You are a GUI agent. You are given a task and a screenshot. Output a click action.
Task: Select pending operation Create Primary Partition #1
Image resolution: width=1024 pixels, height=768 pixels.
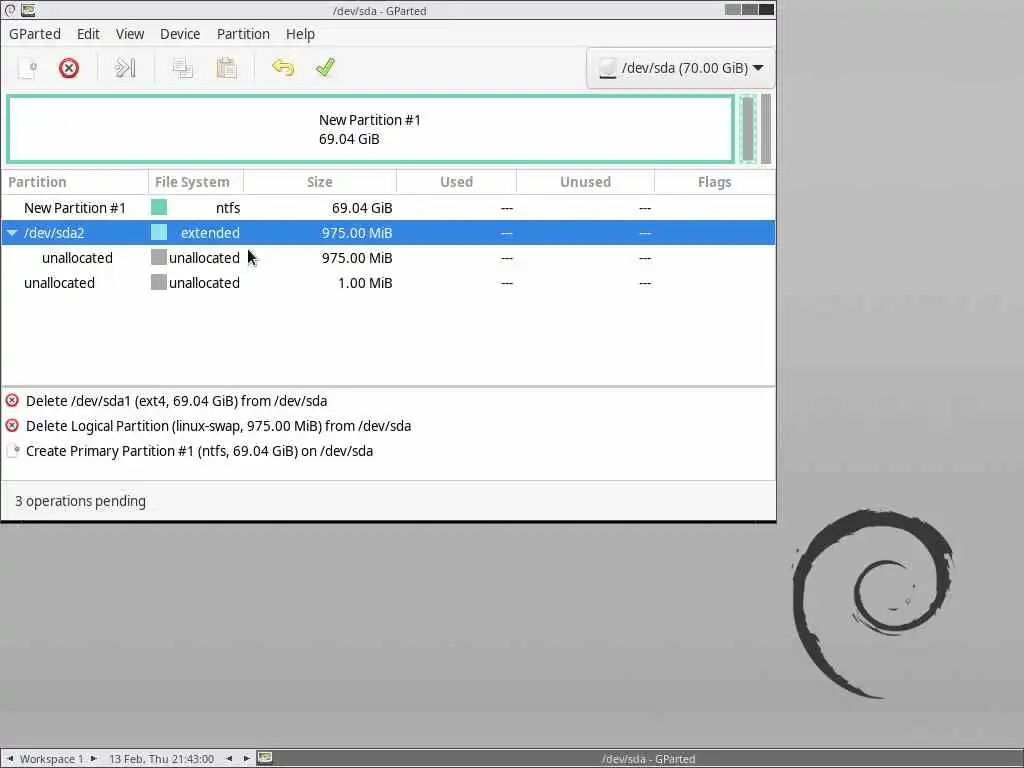(388, 451)
